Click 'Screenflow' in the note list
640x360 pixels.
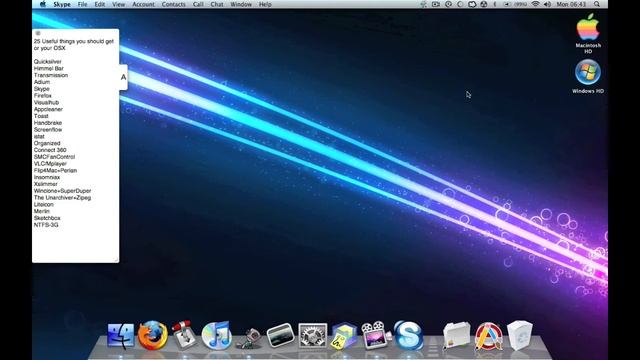click(x=48, y=129)
